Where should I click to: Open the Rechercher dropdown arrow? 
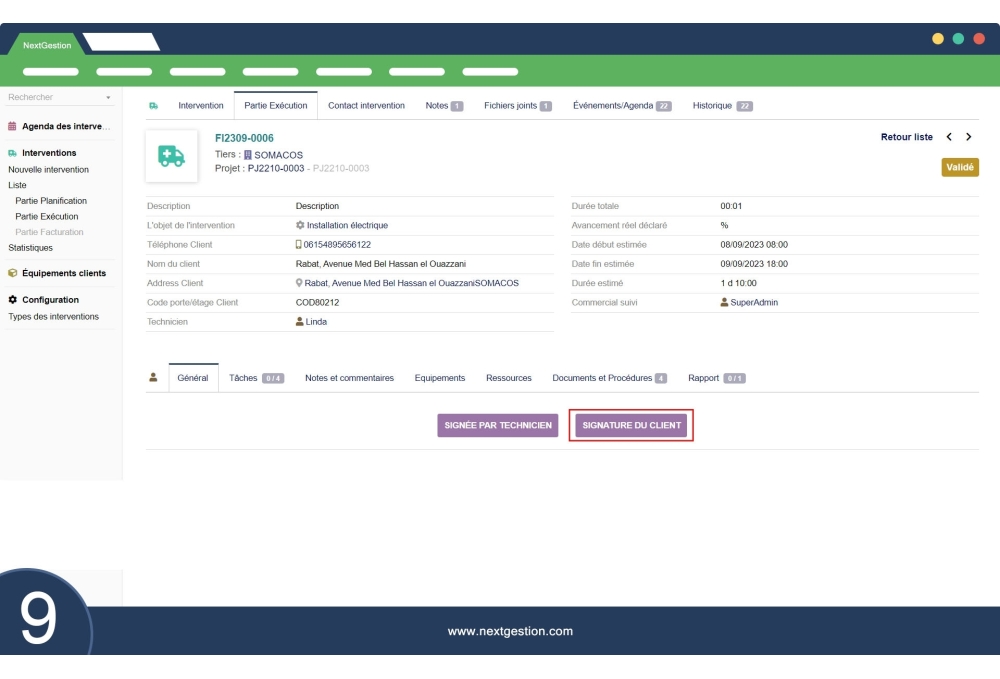108,98
